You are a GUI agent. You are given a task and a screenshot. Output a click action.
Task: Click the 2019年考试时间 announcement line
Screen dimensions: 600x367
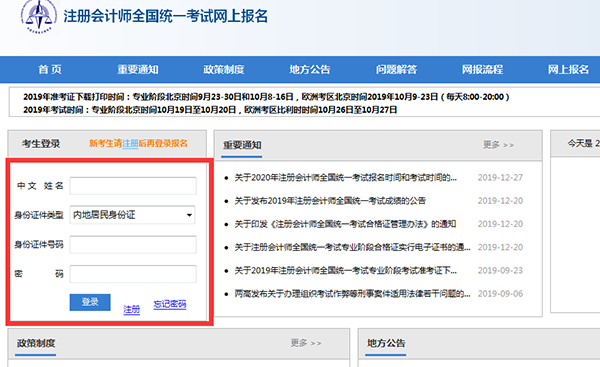click(210, 110)
